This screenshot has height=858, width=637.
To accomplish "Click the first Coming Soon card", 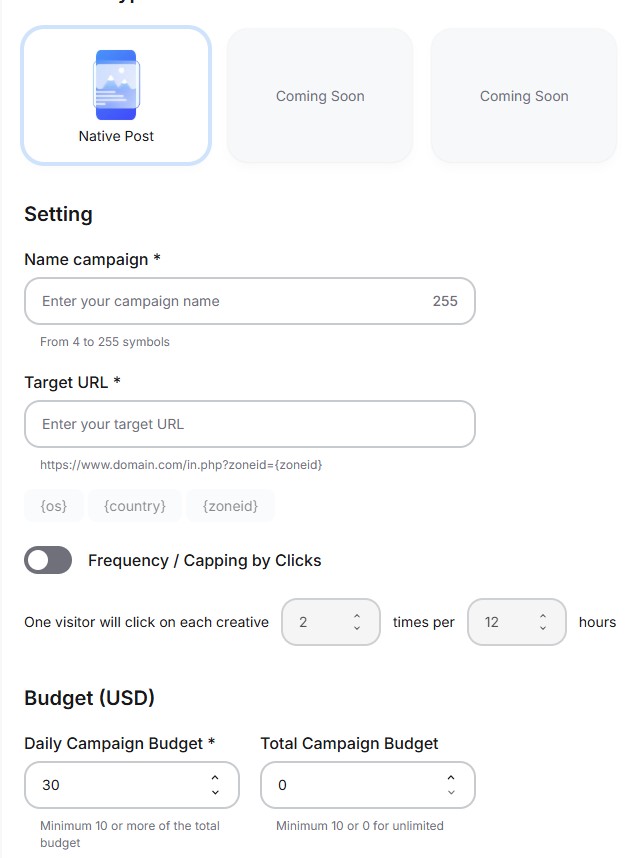I will [320, 96].
